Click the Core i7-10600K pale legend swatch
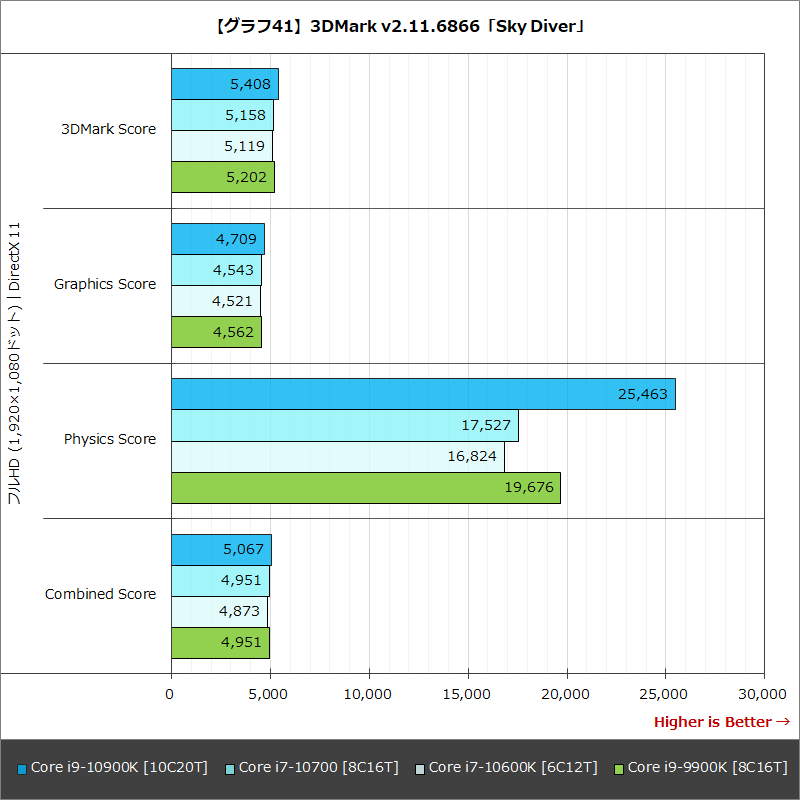This screenshot has width=800, height=800. pos(420,769)
